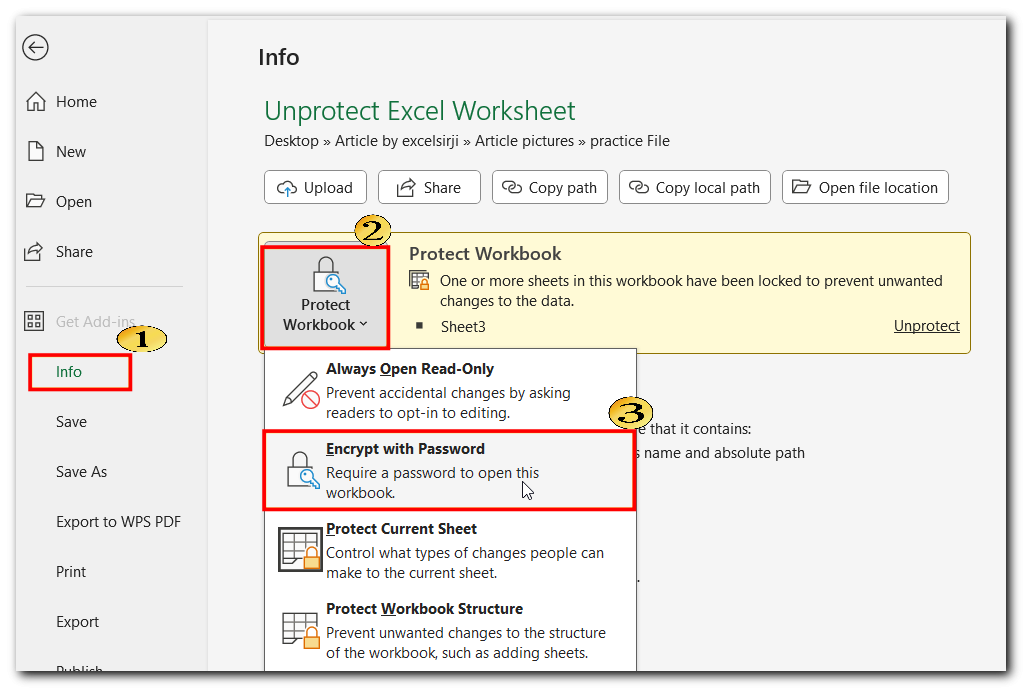This screenshot has width=1023, height=688.
Task: Click the Share button near Upload
Action: (429, 188)
